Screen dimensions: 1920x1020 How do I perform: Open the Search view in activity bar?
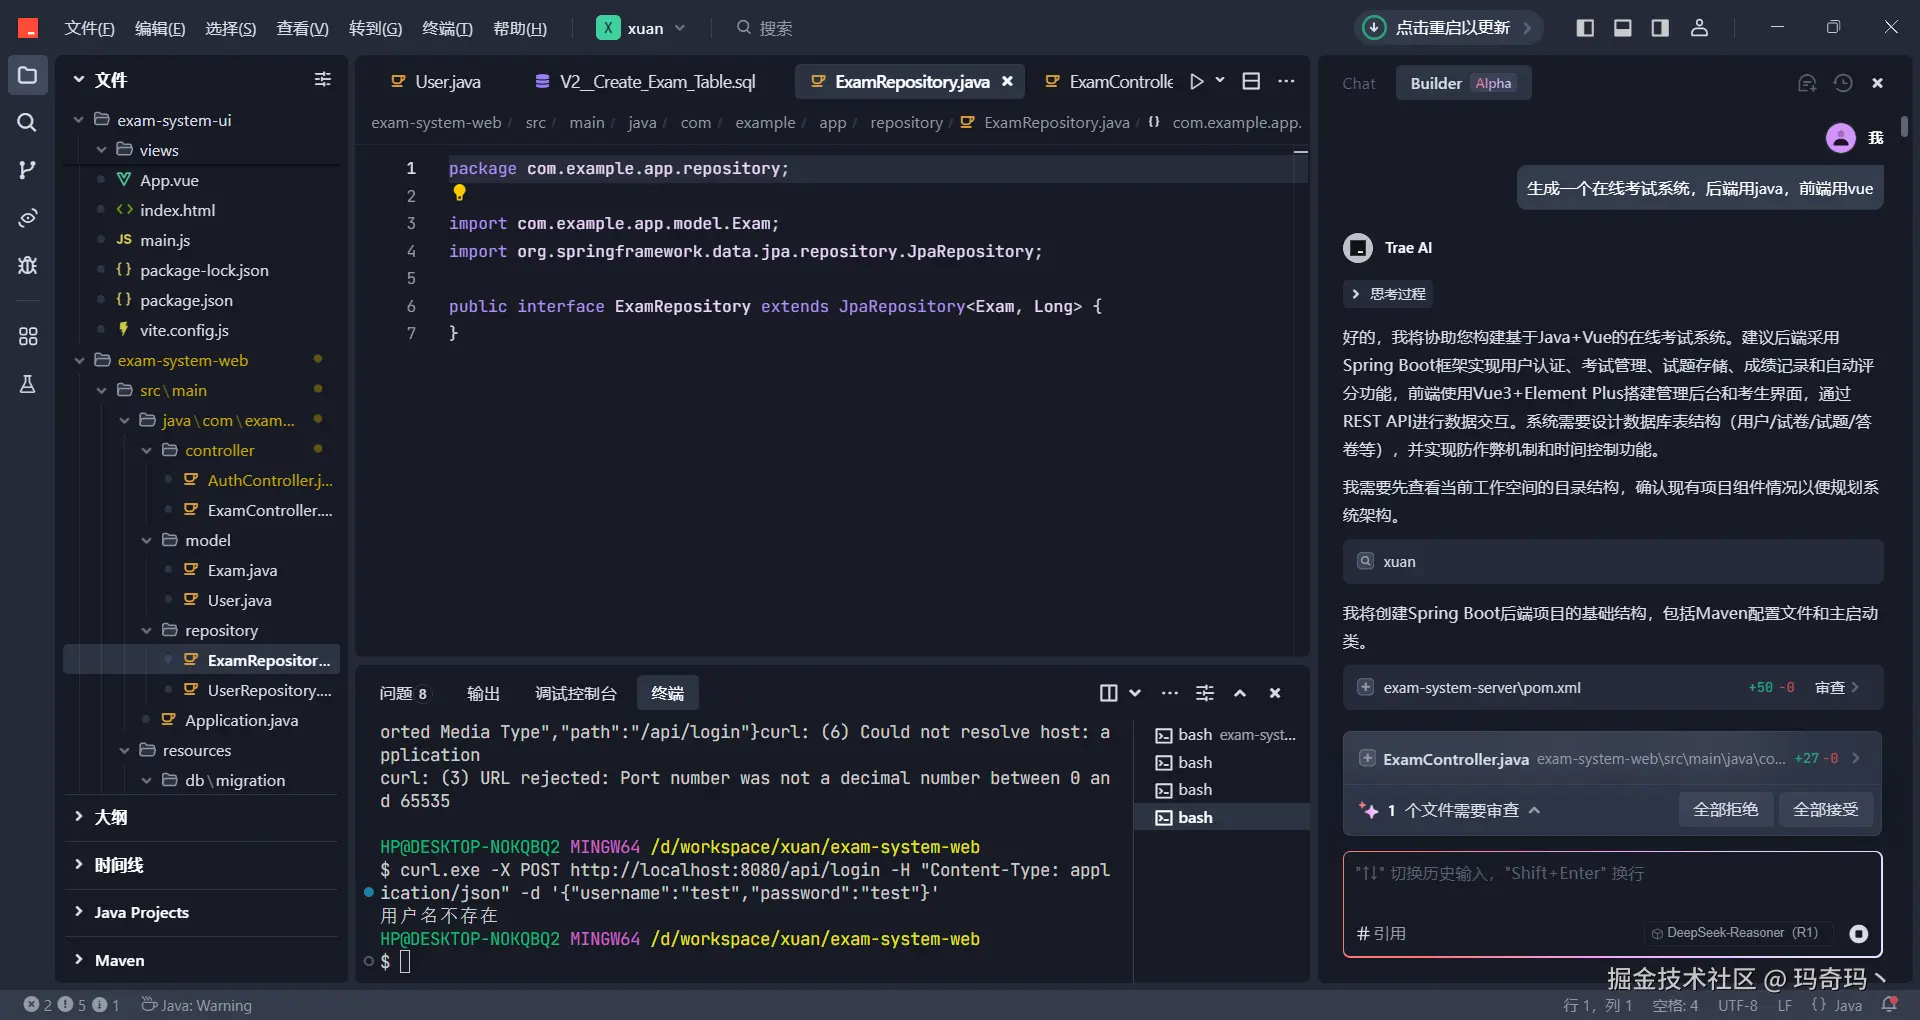pyautogui.click(x=27, y=122)
